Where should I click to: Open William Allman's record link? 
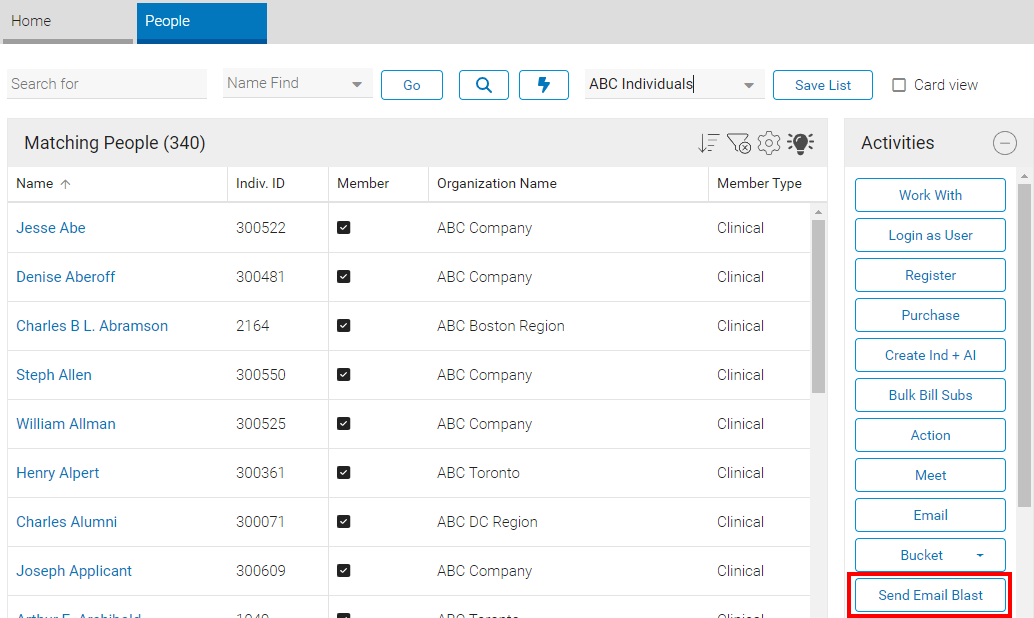pyautogui.click(x=65, y=423)
